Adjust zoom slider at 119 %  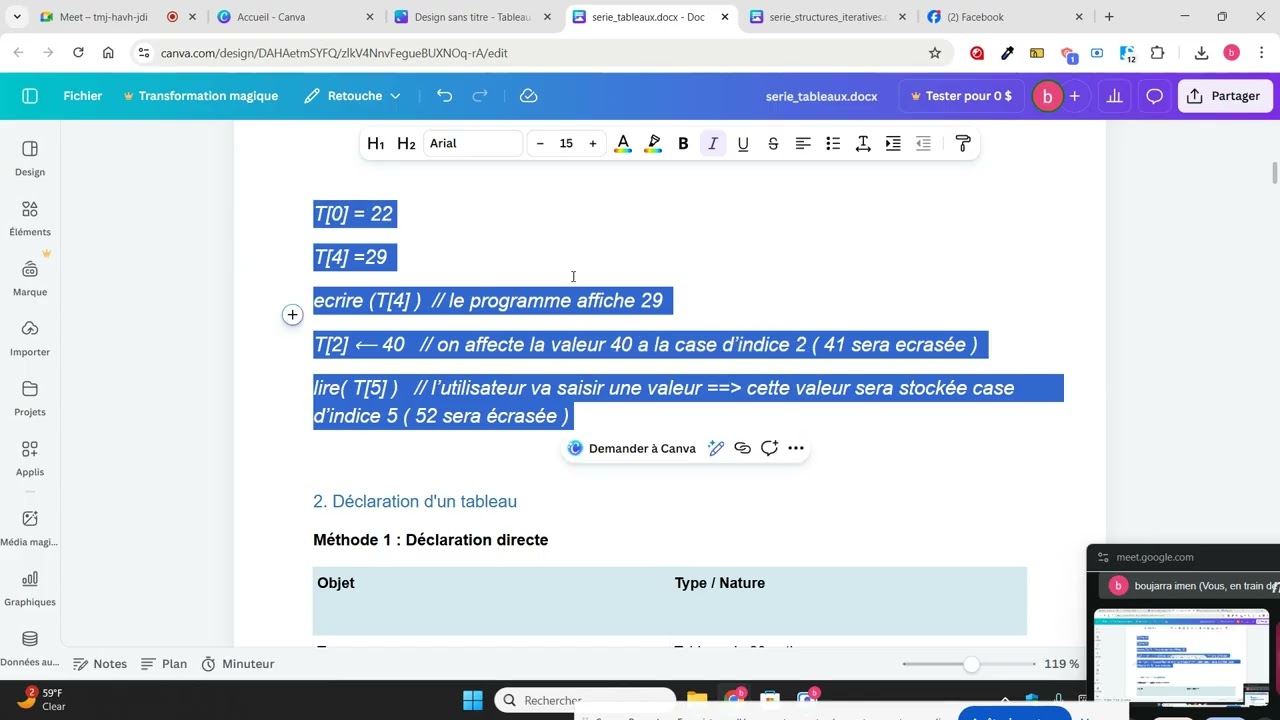coord(970,664)
